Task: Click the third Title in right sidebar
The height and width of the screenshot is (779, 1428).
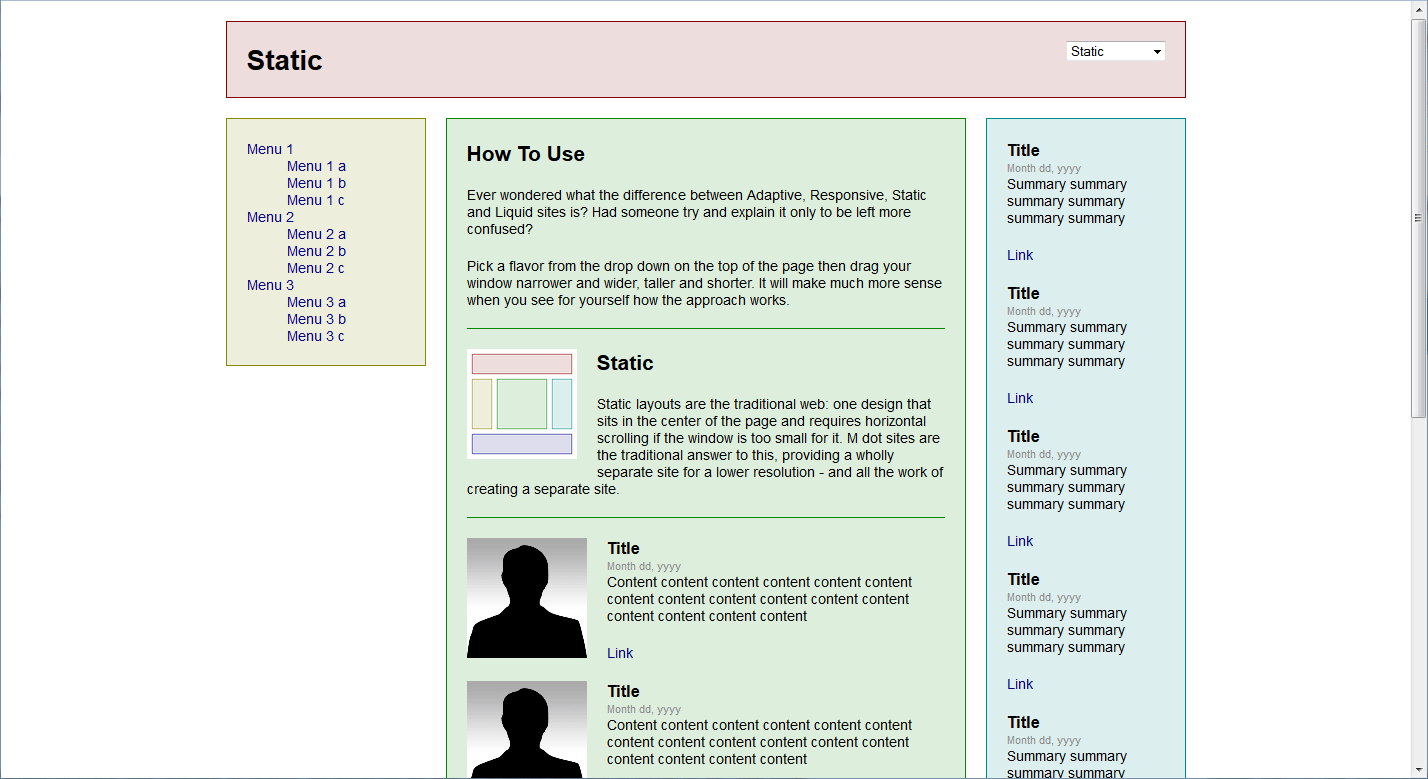Action: (1023, 436)
